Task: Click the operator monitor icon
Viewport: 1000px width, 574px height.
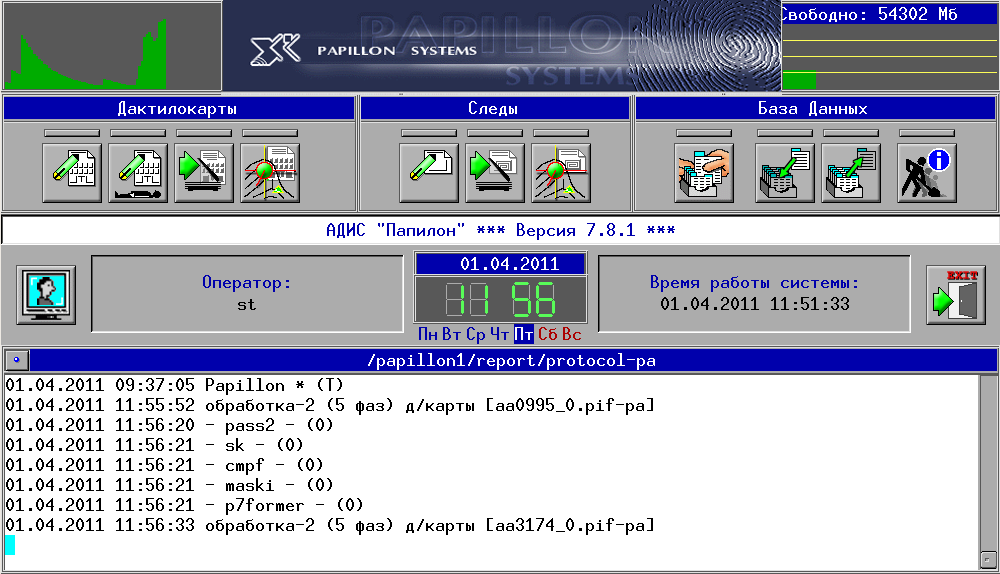Action: [46, 295]
